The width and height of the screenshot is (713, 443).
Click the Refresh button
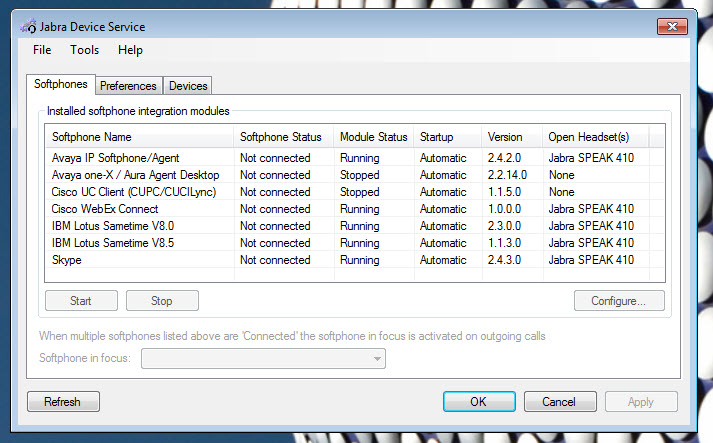pyautogui.click(x=63, y=402)
